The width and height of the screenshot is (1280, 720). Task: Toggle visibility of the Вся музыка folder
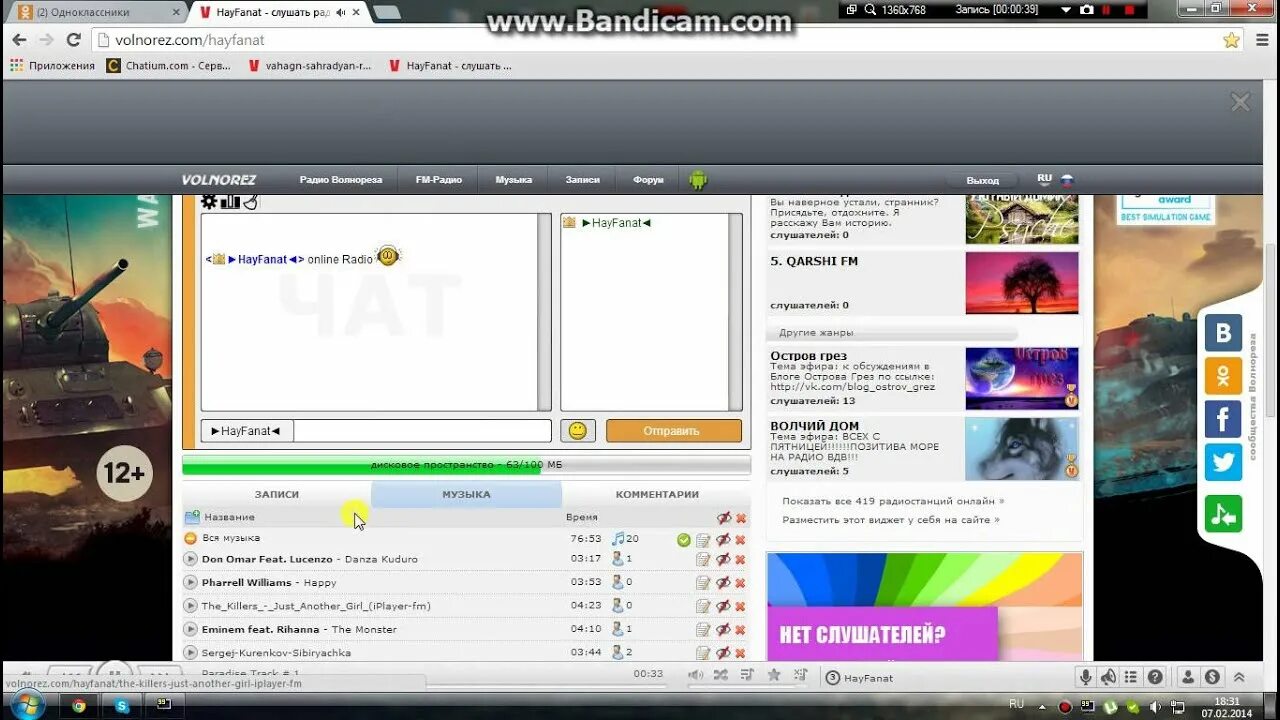point(723,540)
